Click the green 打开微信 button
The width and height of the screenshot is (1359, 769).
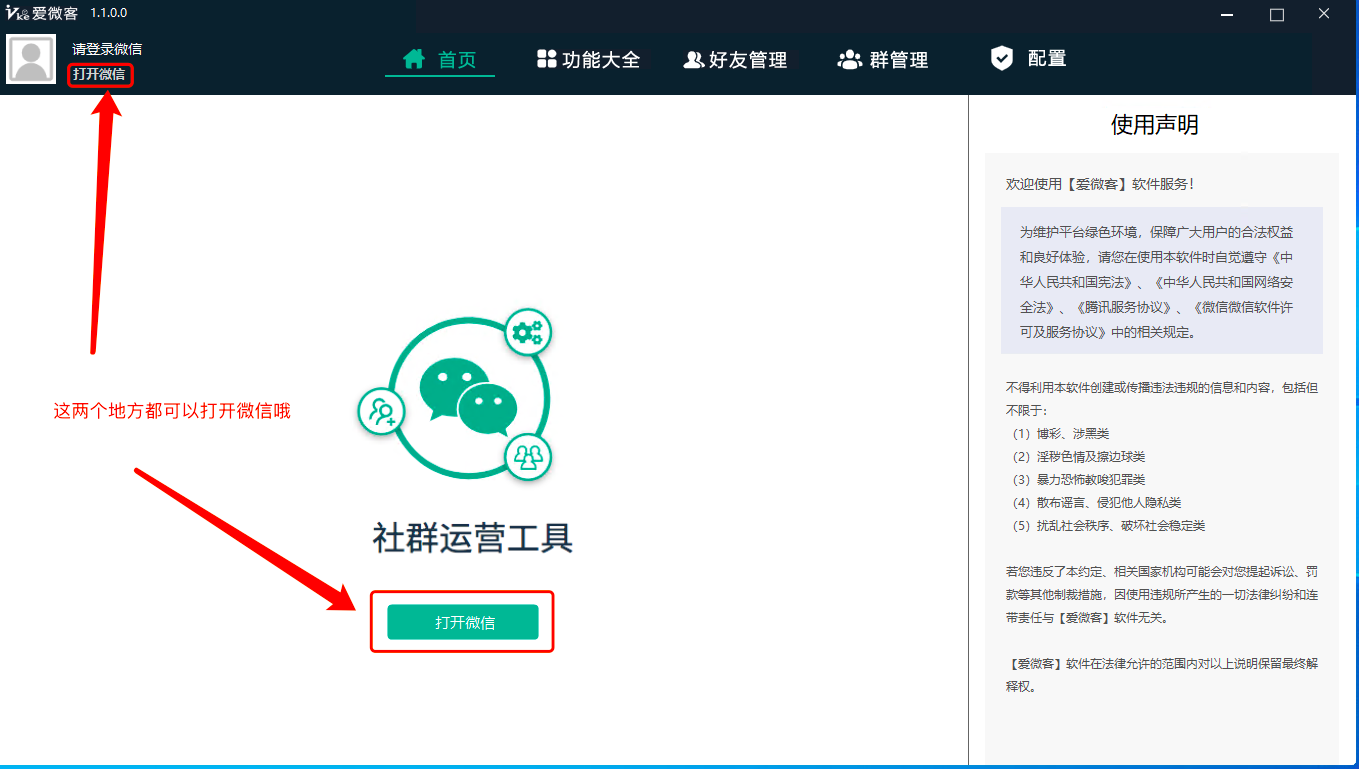click(463, 622)
